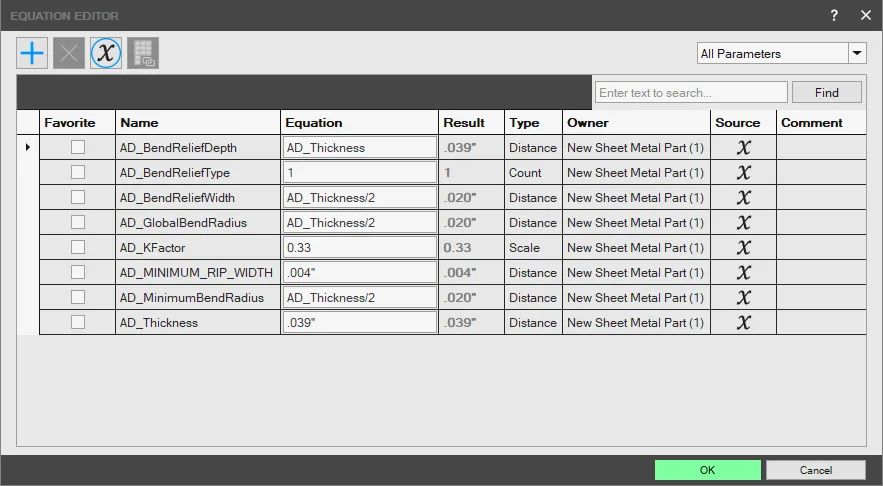Edit equation field for AD_BendReliefType
Image resolution: width=883 pixels, height=486 pixels.
(360, 172)
